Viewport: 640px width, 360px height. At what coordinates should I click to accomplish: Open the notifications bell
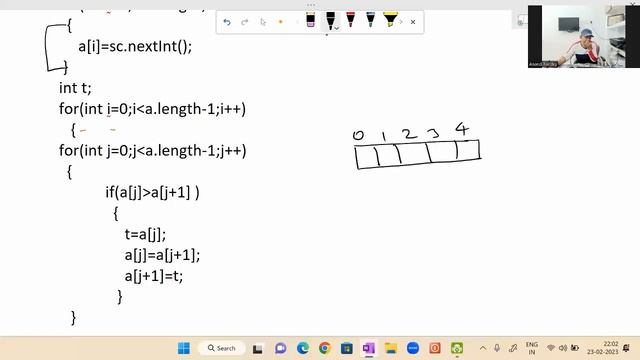coord(627,348)
